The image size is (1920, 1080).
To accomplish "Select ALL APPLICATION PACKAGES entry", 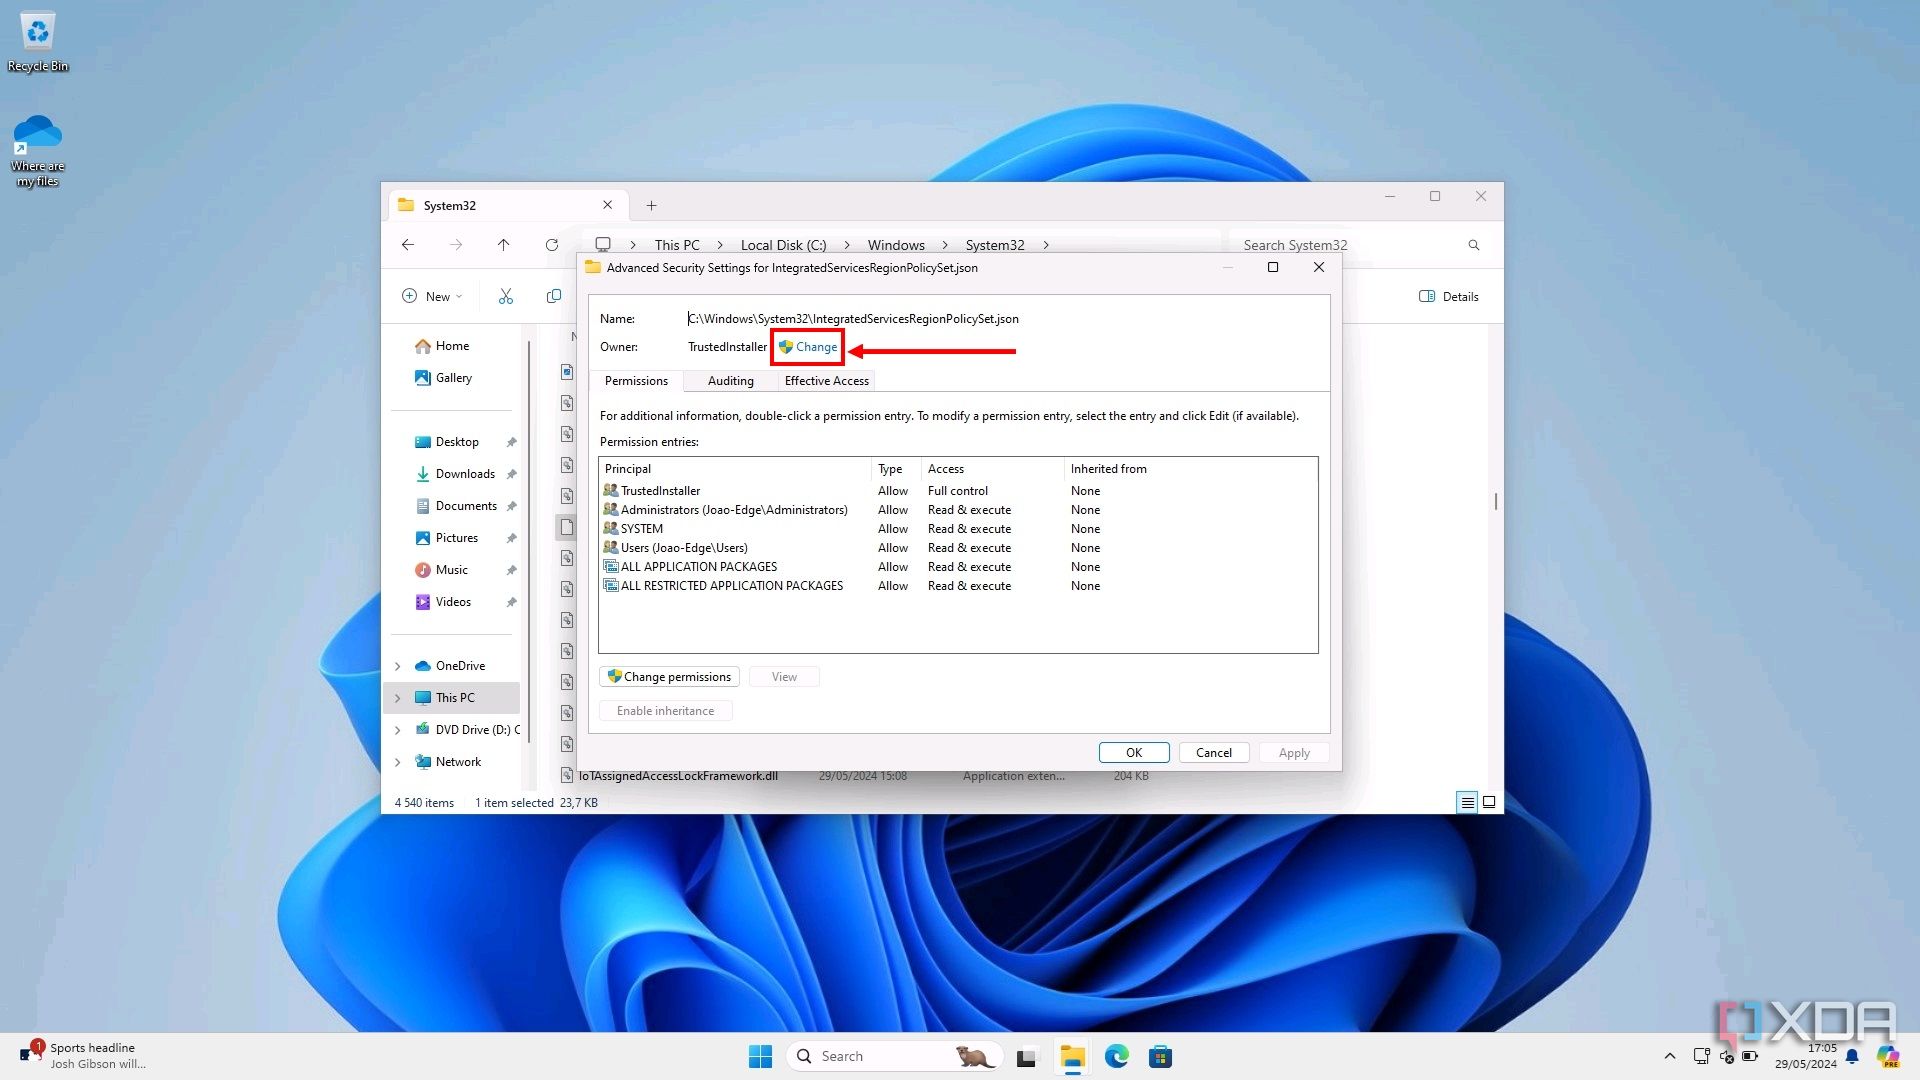I will (x=699, y=566).
